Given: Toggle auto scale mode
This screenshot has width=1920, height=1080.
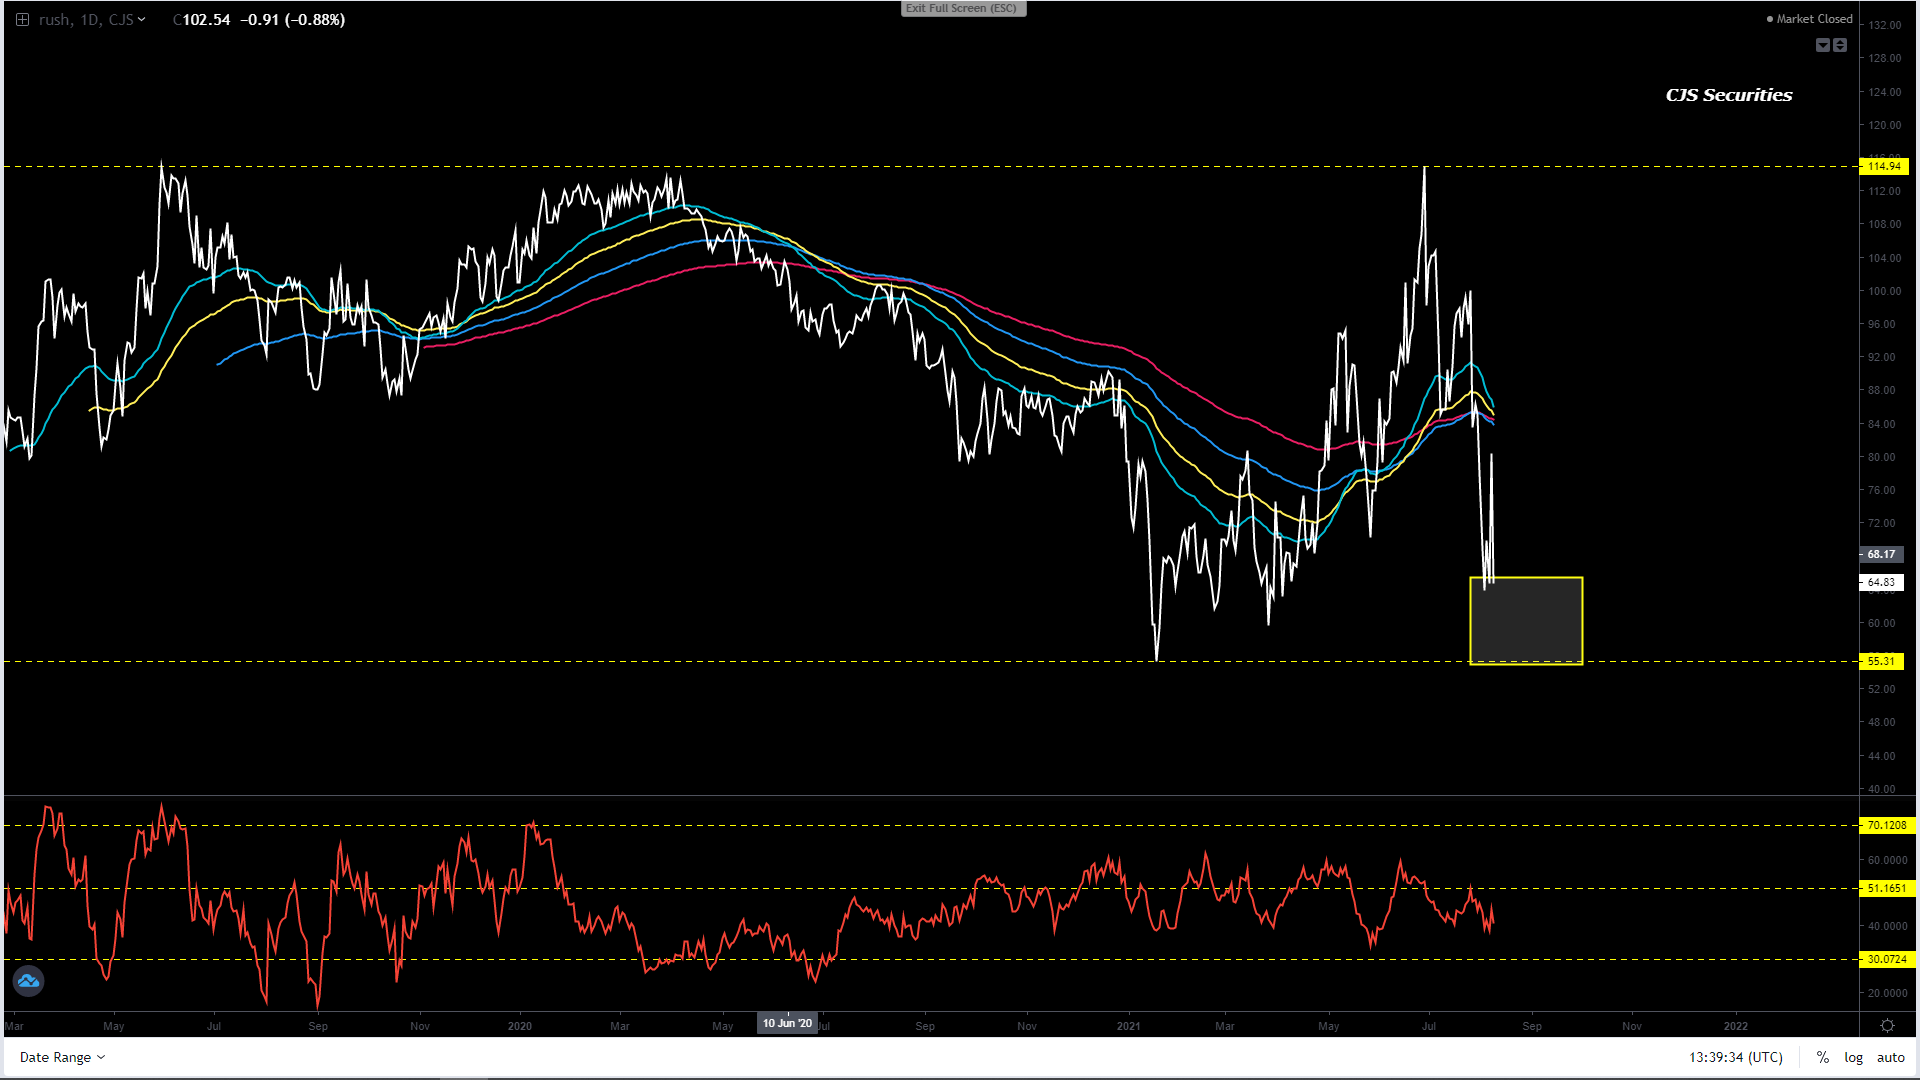Looking at the screenshot, I should (1890, 1057).
